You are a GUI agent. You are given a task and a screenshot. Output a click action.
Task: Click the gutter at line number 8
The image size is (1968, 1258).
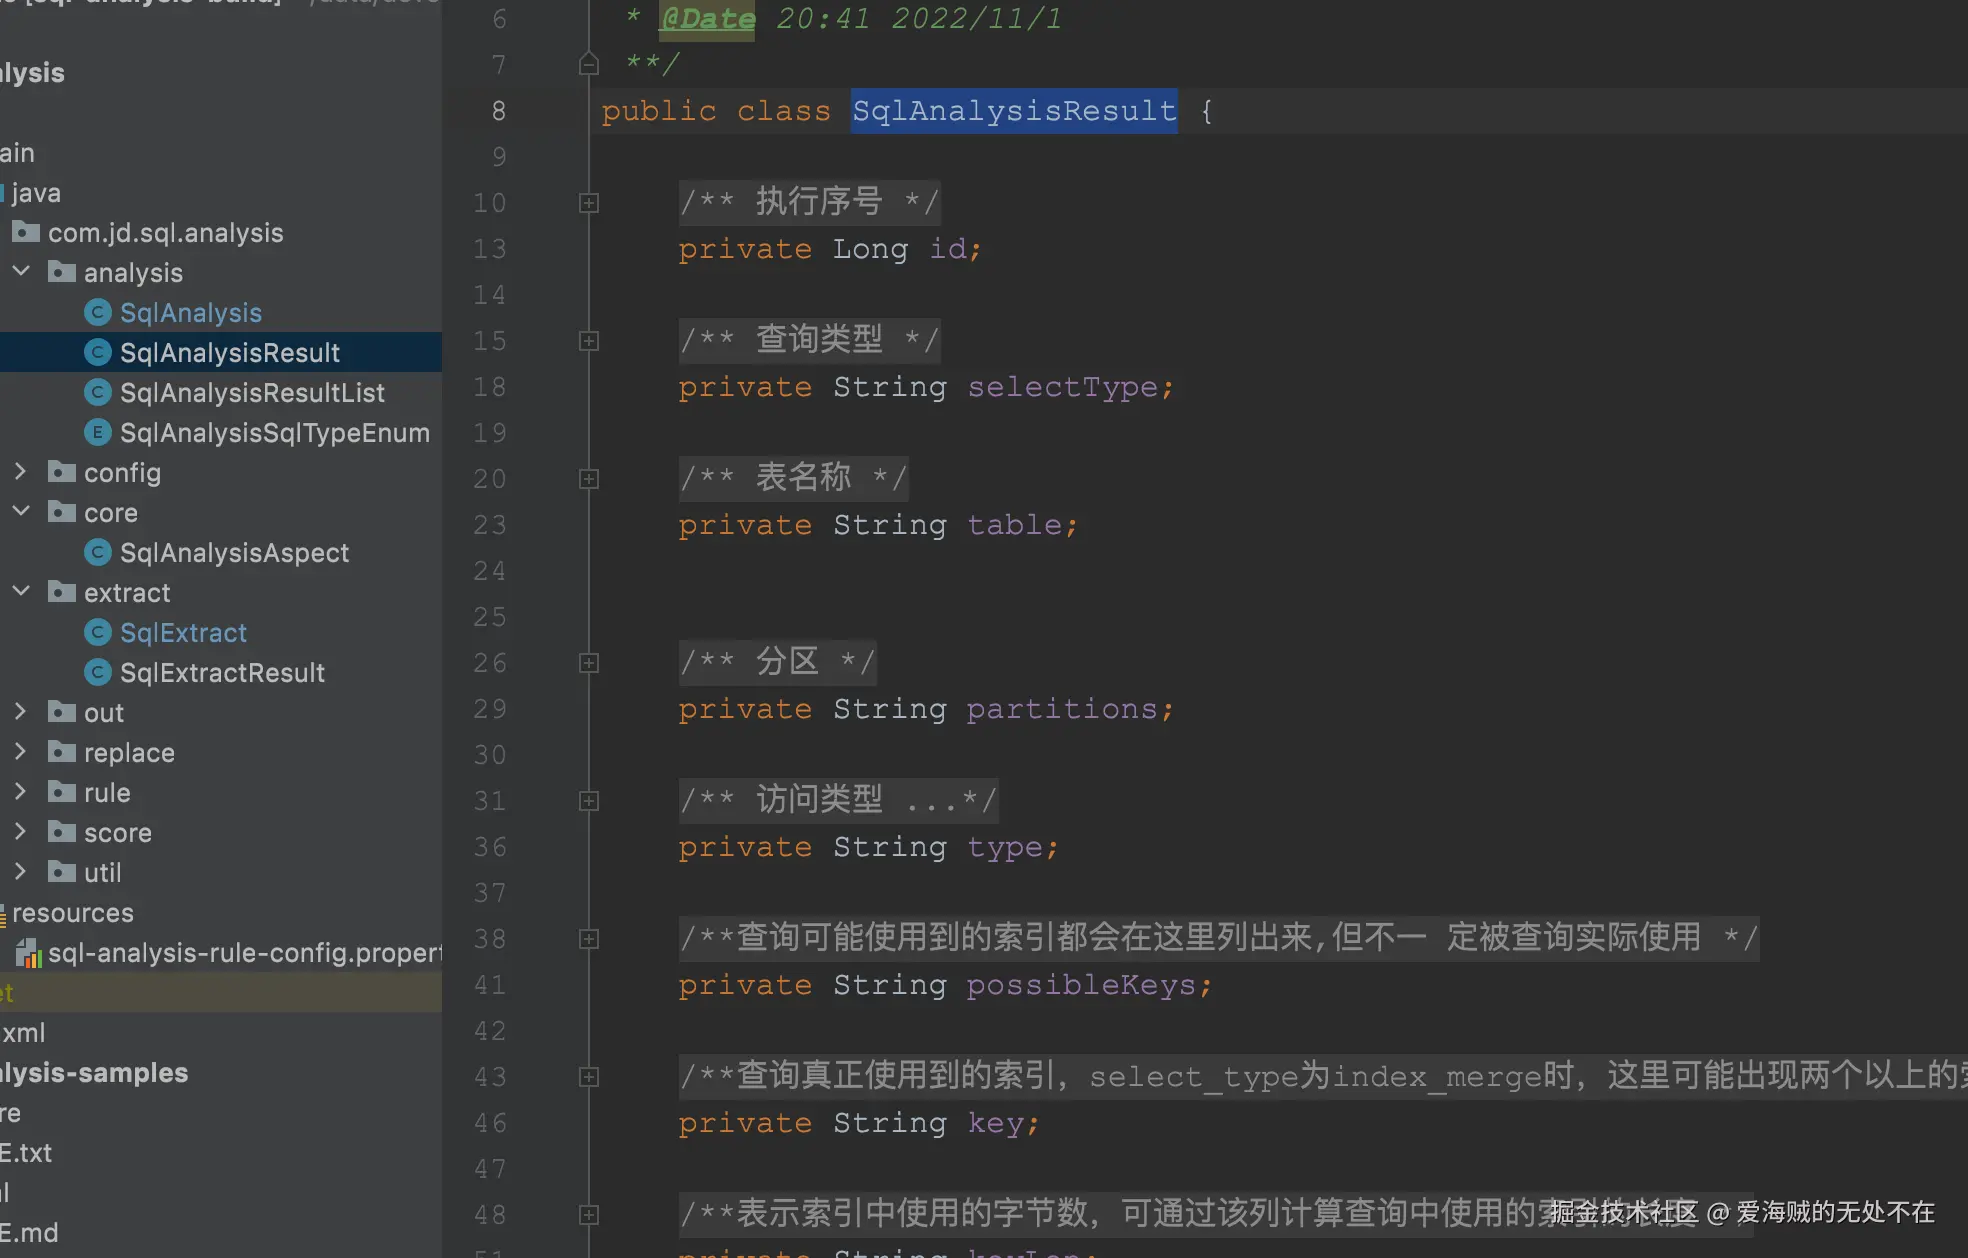click(498, 111)
